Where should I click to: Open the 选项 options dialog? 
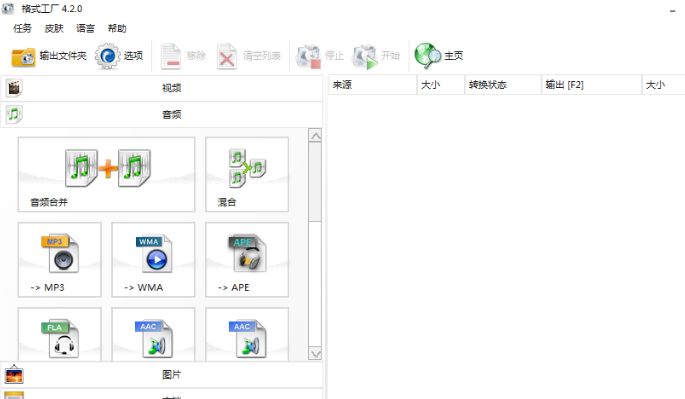click(x=119, y=56)
